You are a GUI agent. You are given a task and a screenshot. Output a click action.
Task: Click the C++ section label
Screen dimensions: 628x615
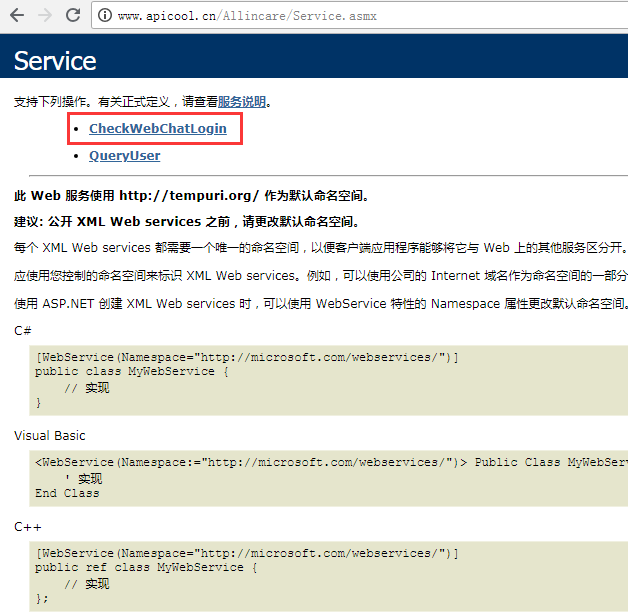point(26,527)
